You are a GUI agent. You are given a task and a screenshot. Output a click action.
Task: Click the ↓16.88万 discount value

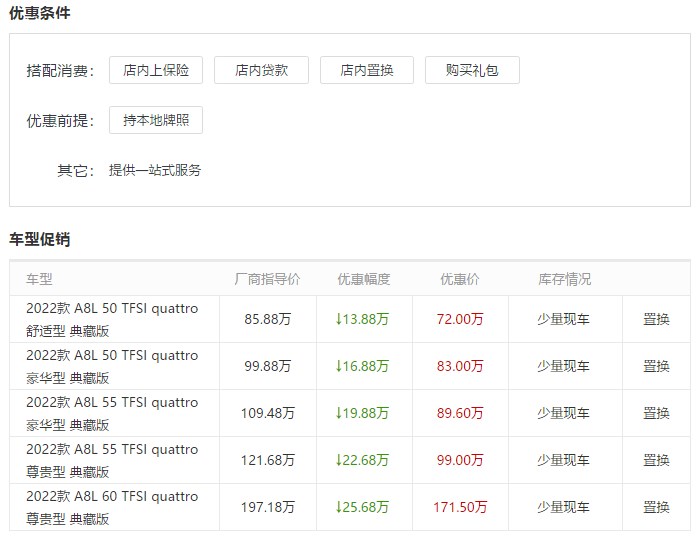click(362, 366)
